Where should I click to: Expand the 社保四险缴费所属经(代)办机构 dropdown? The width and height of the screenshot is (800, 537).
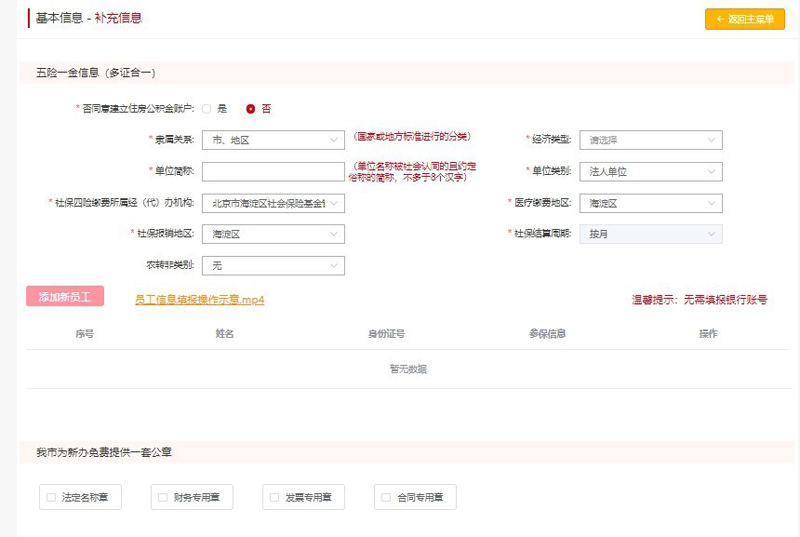pos(273,203)
